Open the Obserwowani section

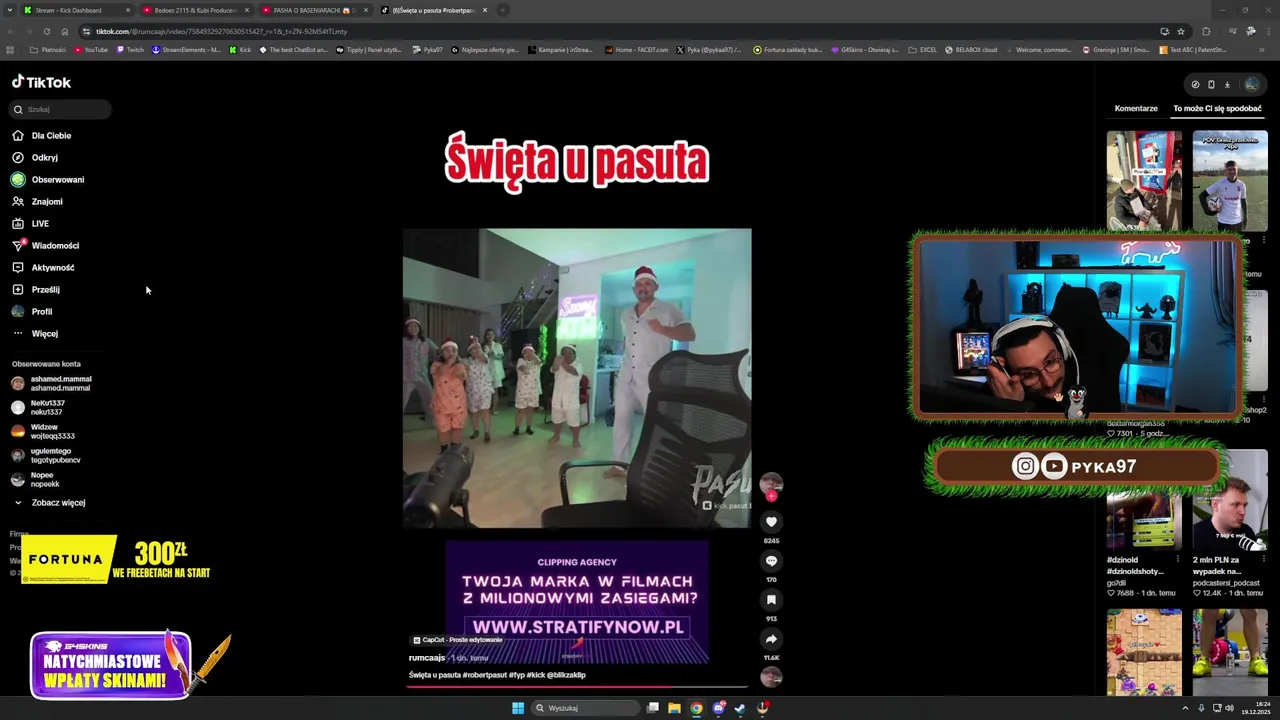click(x=57, y=179)
